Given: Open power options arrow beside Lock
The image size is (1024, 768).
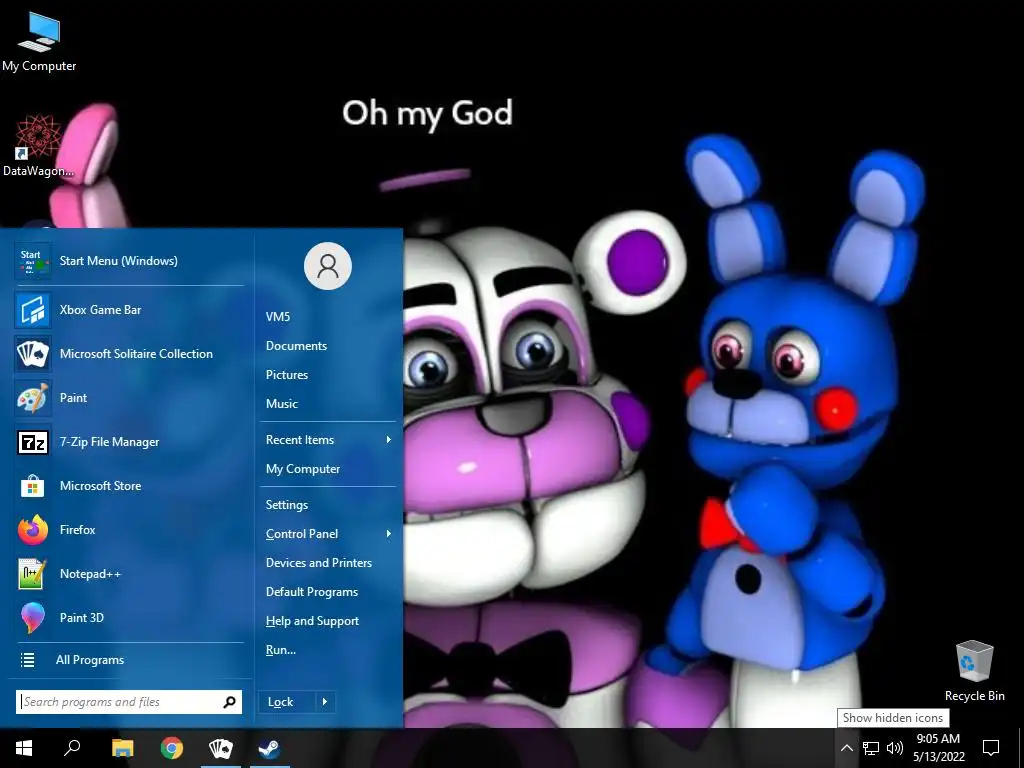Looking at the screenshot, I should tap(325, 702).
